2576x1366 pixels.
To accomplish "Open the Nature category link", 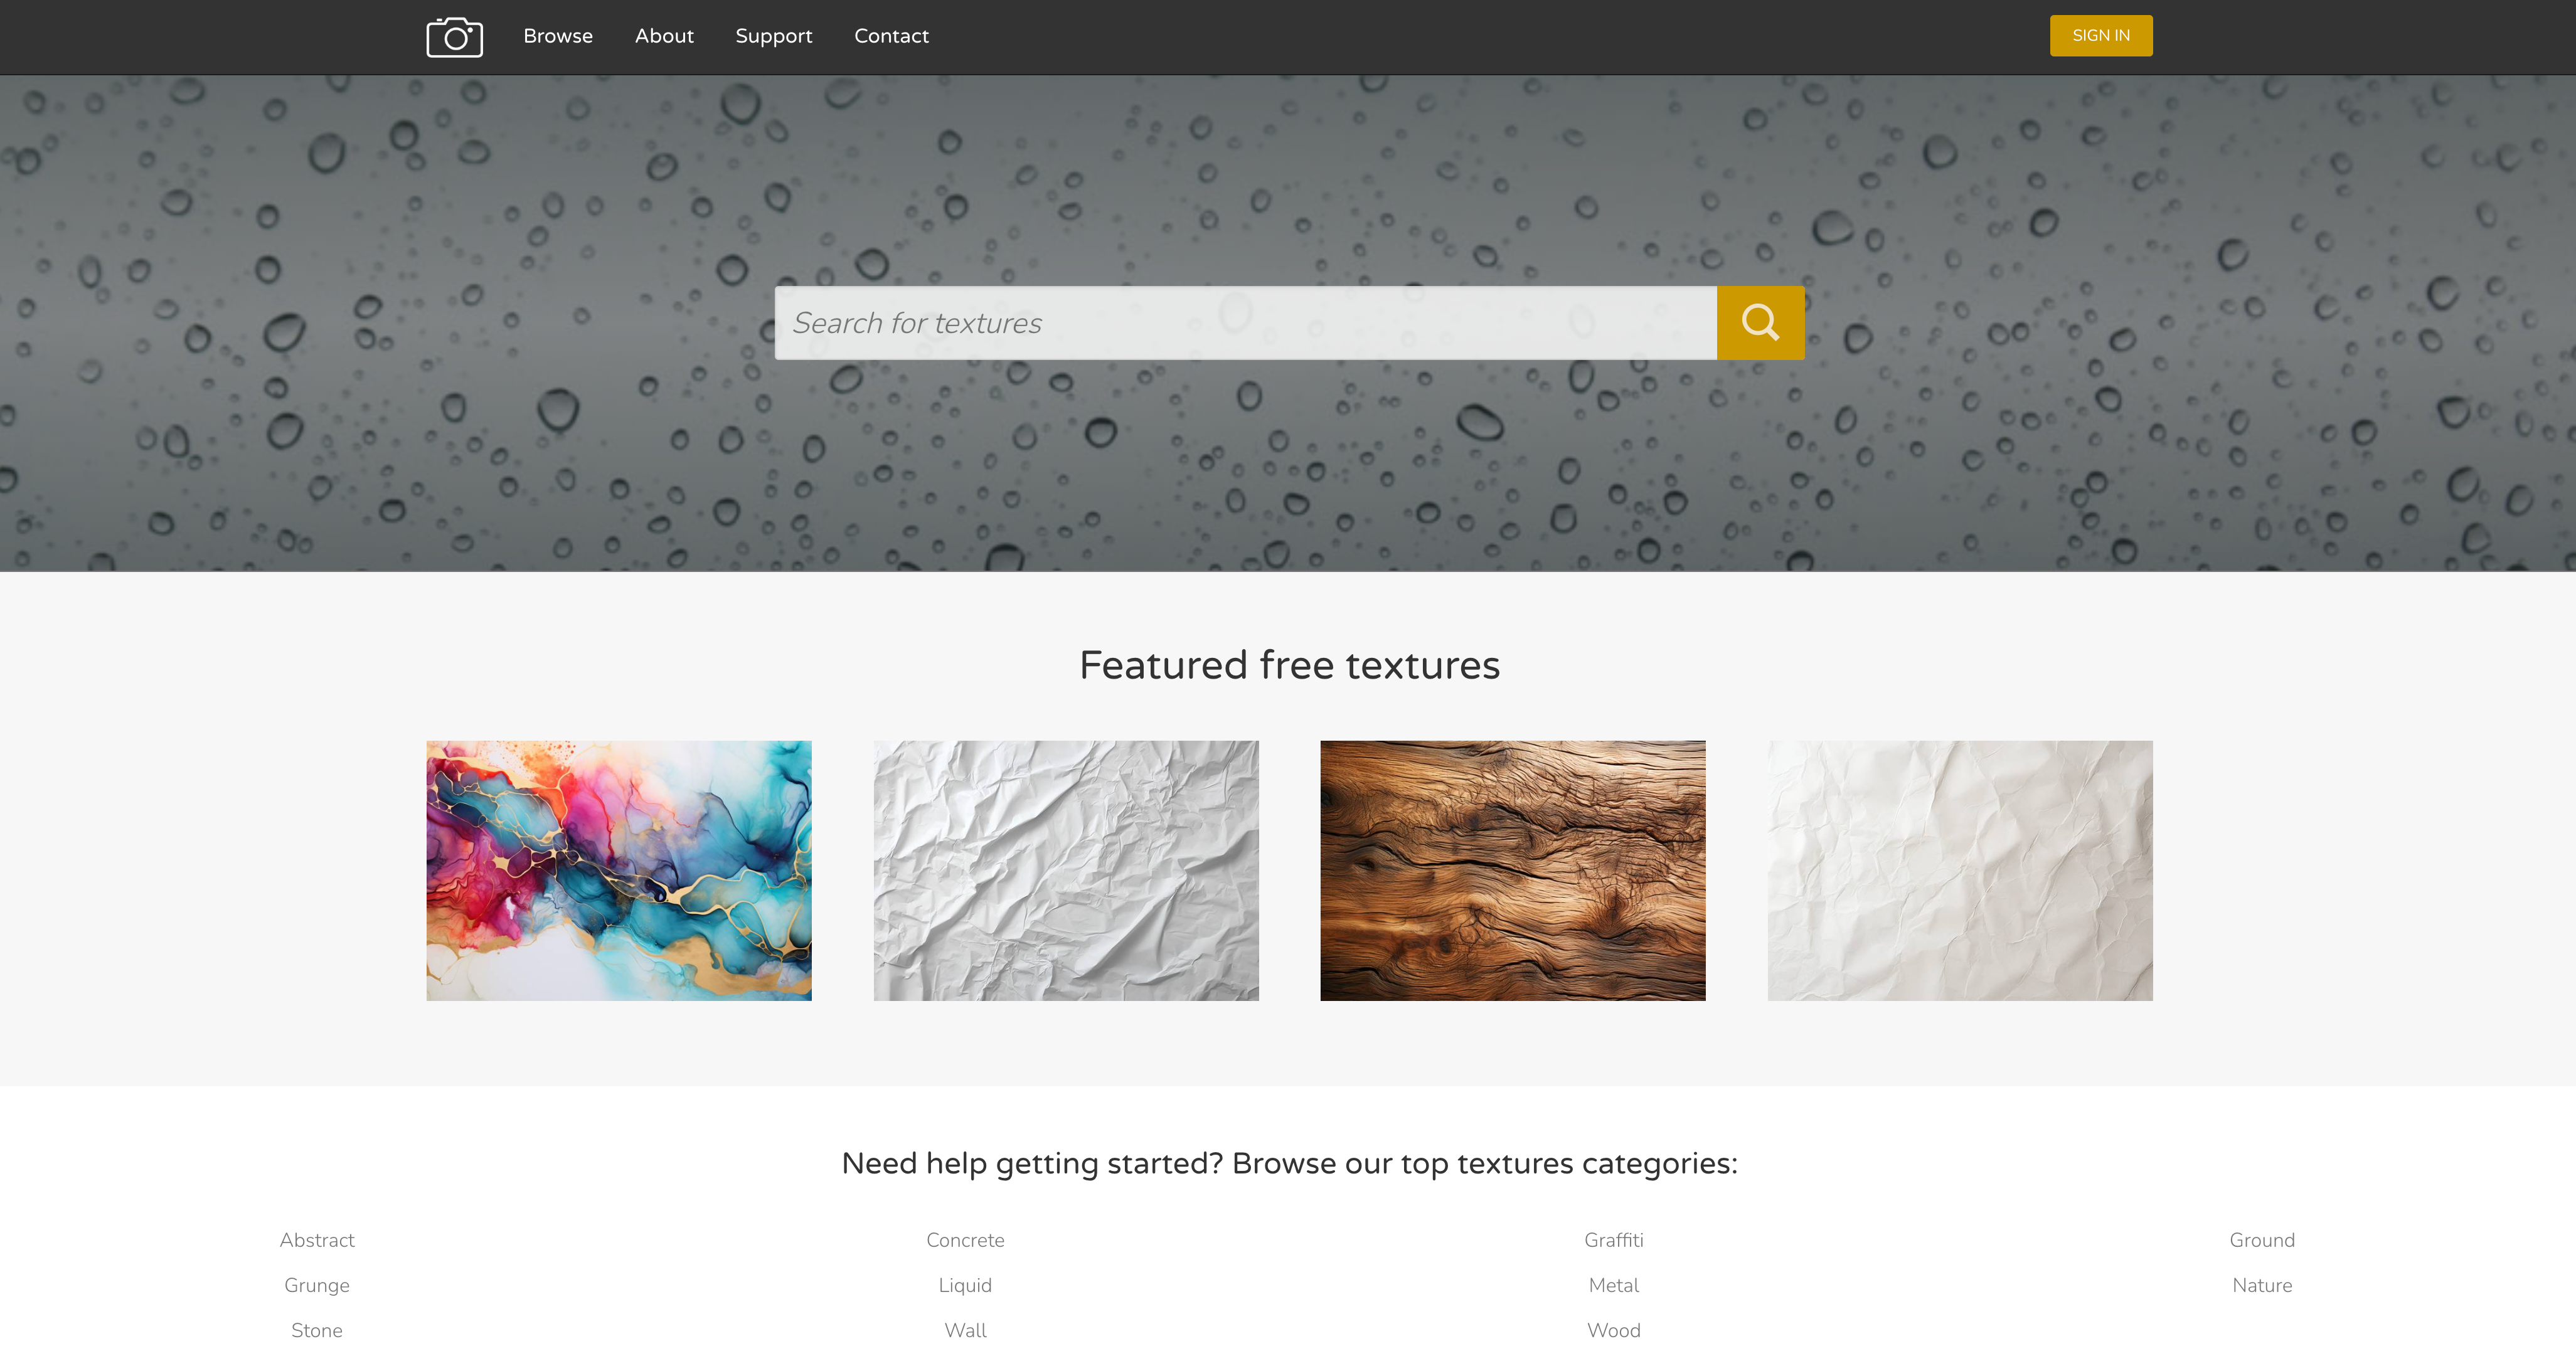I will (2262, 1285).
